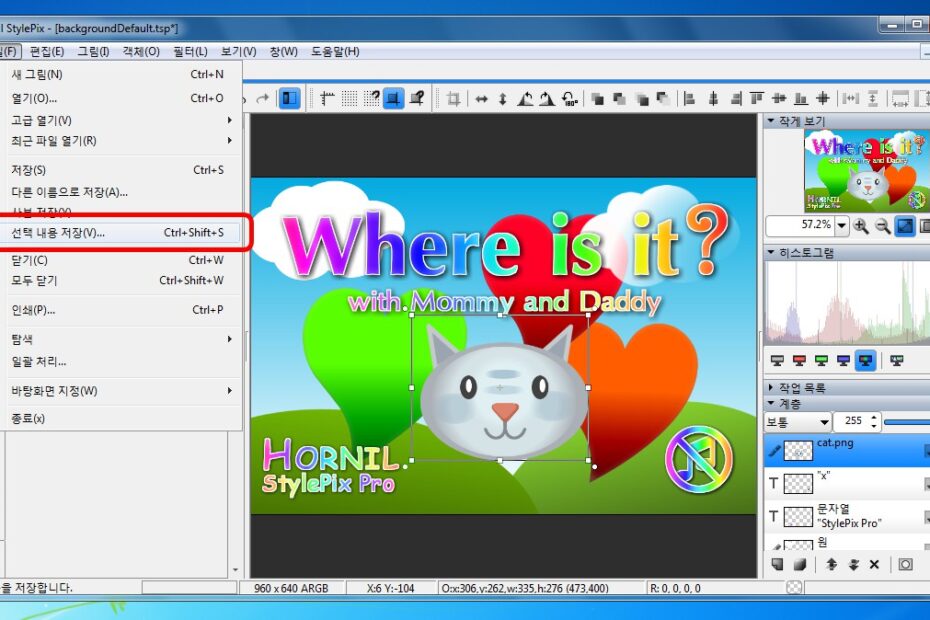The height and width of the screenshot is (620, 930).
Task: Toggle the dotted grid display icon
Action: (349, 98)
